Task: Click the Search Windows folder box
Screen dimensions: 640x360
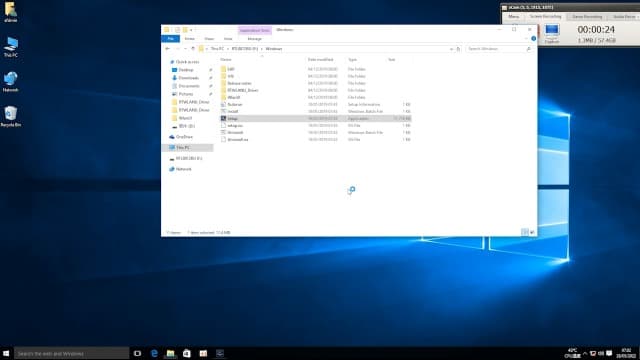Action: 496,49
